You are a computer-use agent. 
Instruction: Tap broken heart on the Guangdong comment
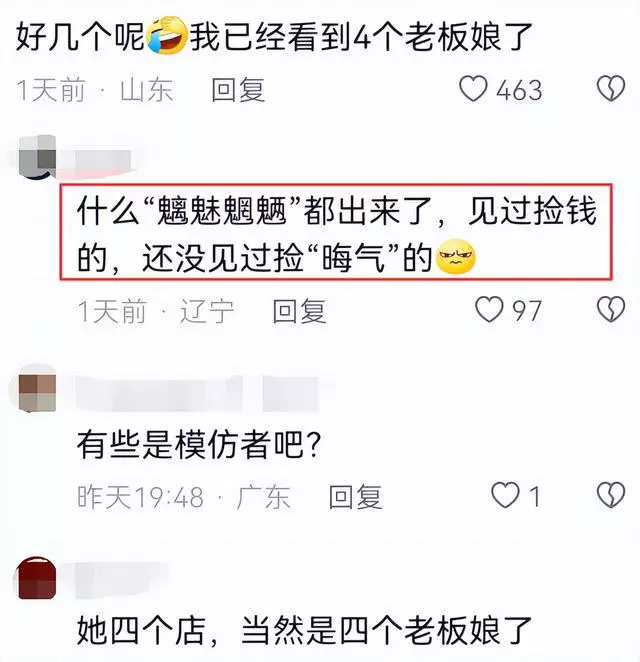(611, 495)
